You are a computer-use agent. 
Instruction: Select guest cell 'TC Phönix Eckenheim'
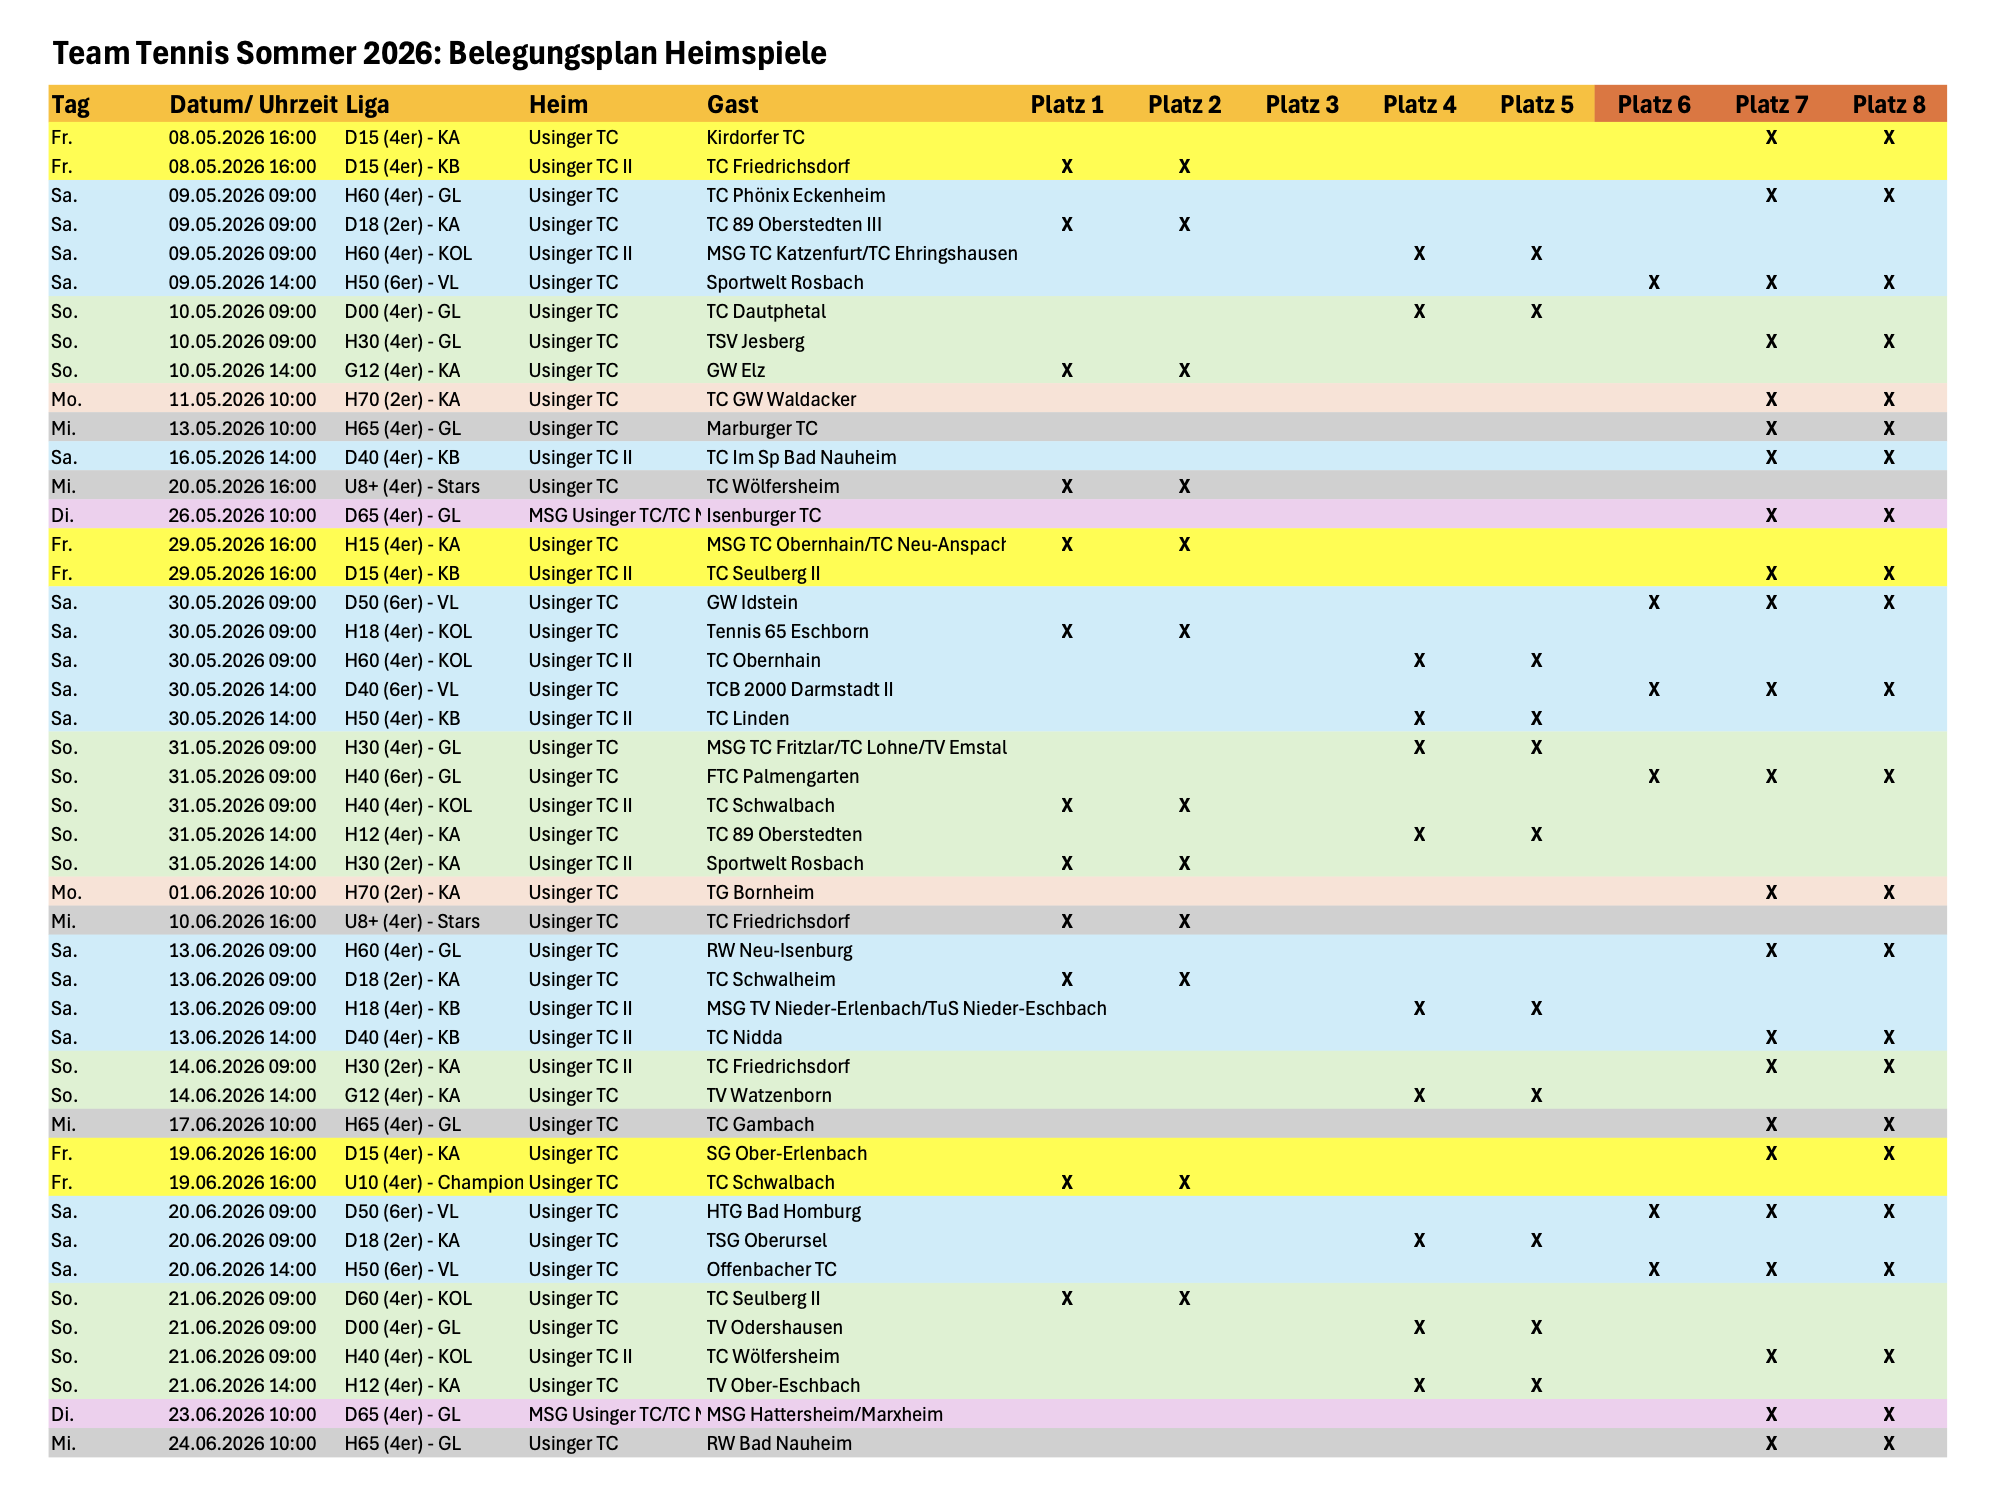[796, 195]
